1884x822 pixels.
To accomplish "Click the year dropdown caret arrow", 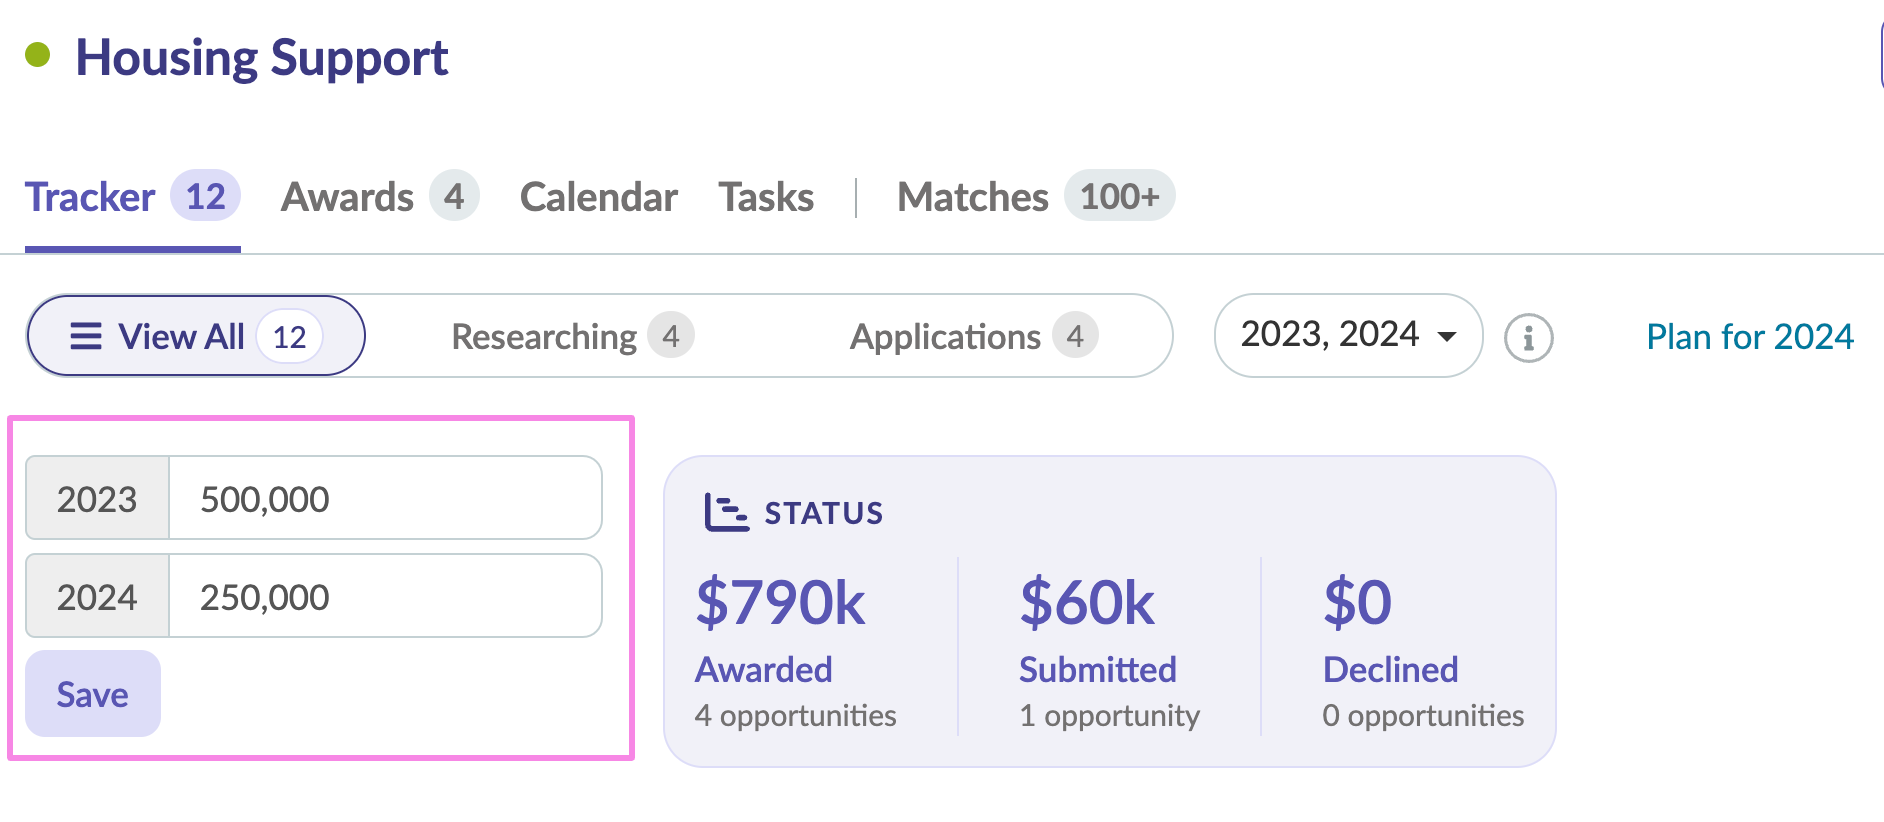I will pyautogui.click(x=1446, y=336).
